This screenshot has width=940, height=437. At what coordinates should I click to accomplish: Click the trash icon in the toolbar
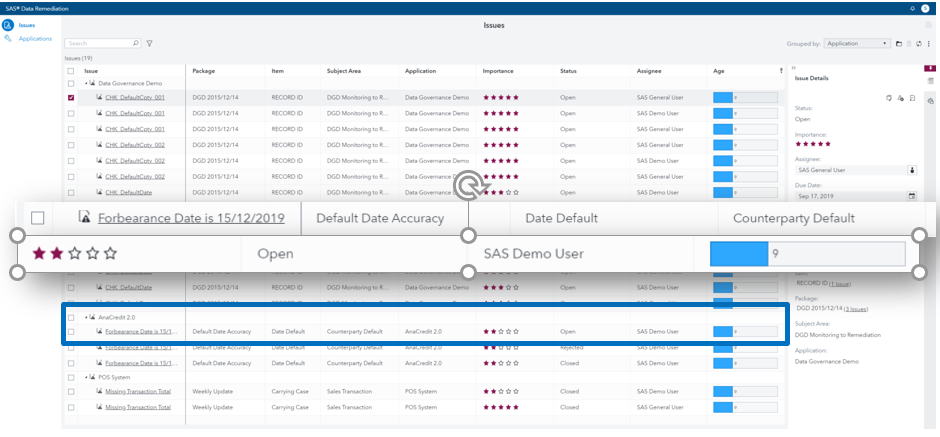tap(909, 44)
